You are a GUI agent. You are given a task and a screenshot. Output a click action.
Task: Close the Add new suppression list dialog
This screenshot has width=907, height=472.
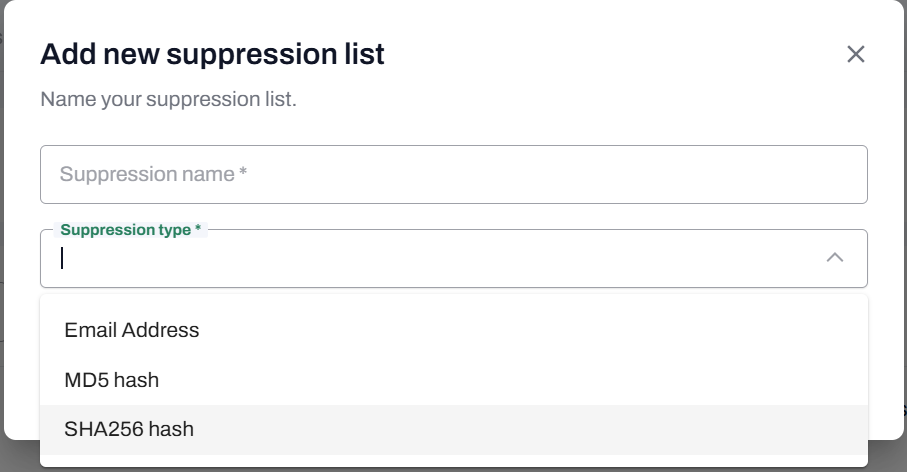(x=855, y=54)
